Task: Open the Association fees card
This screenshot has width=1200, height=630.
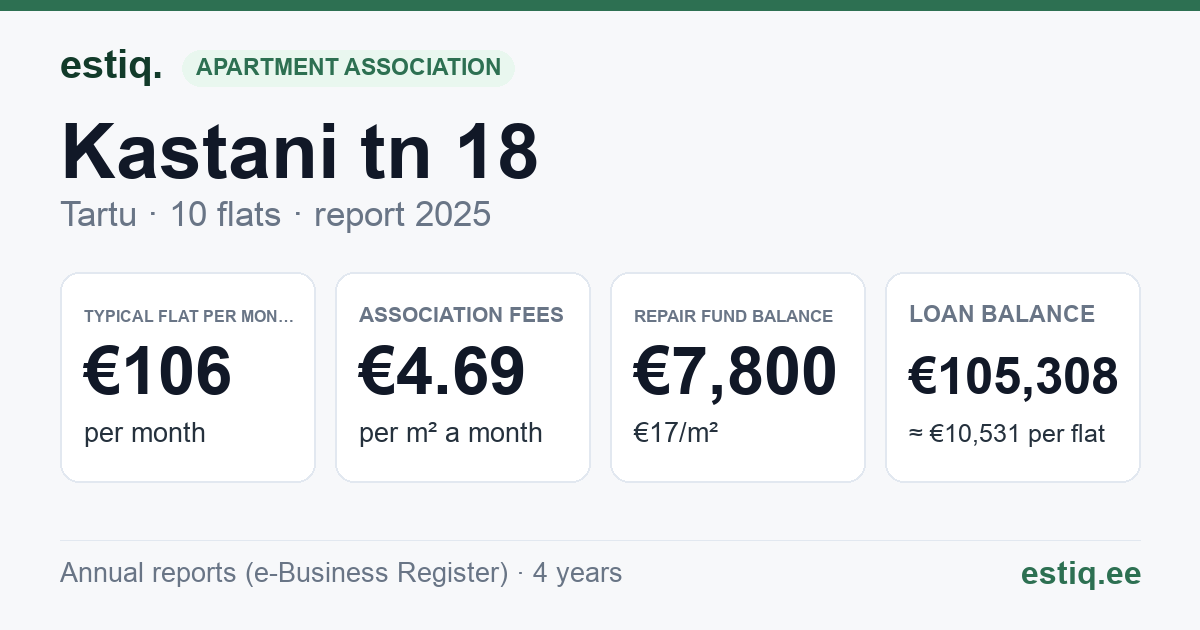Action: [x=463, y=377]
